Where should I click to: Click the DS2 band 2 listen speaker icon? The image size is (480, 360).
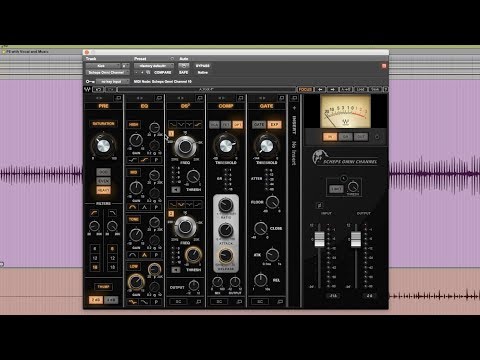click(x=176, y=270)
